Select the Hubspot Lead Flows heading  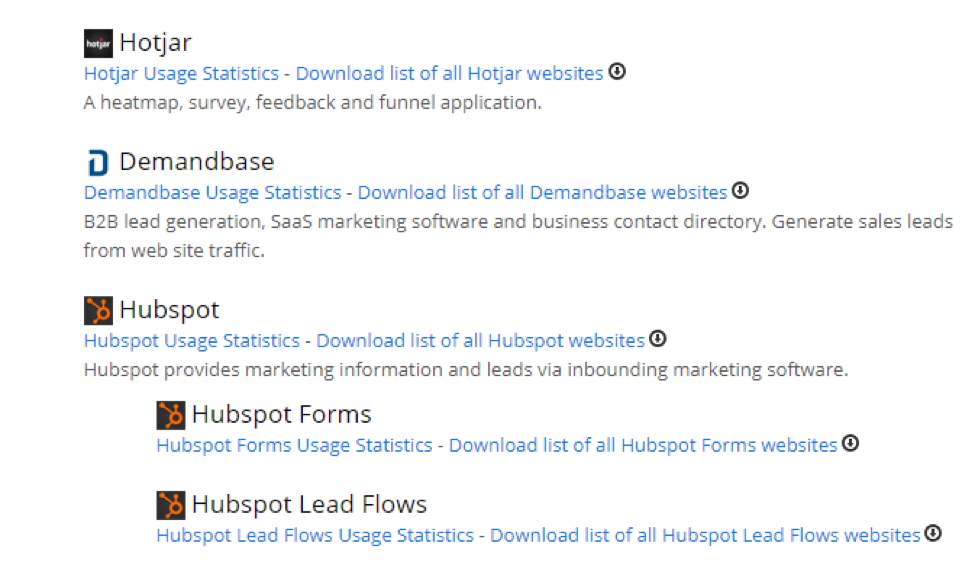[309, 504]
